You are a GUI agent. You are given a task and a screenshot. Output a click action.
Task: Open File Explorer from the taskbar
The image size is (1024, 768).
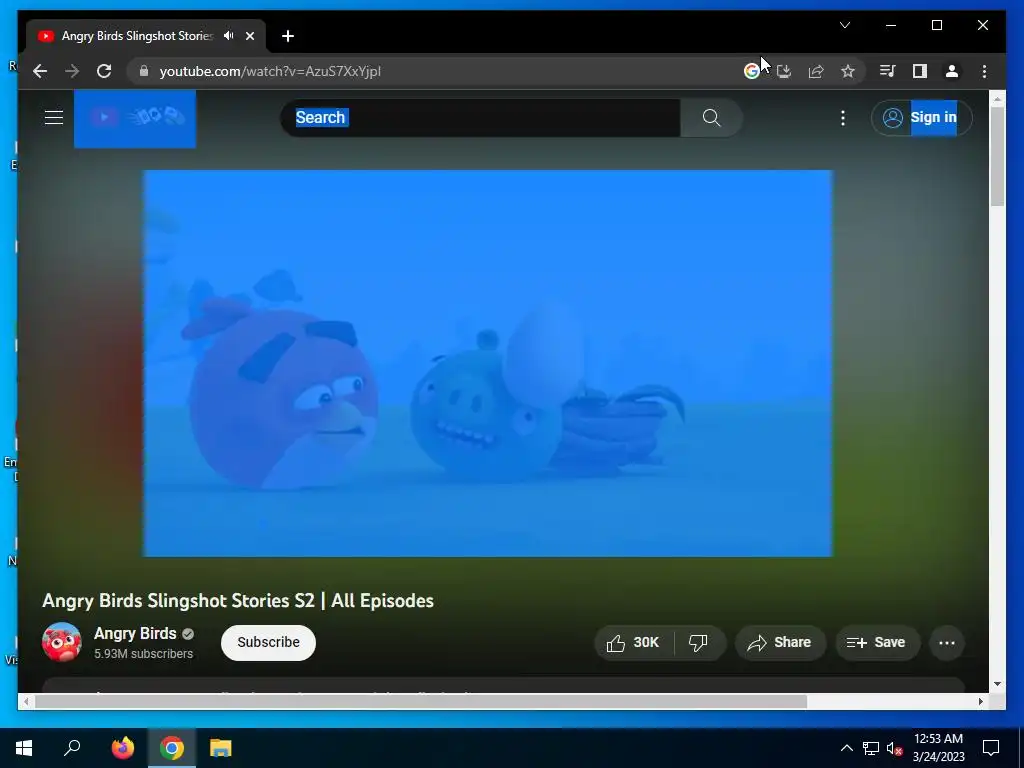tap(221, 748)
